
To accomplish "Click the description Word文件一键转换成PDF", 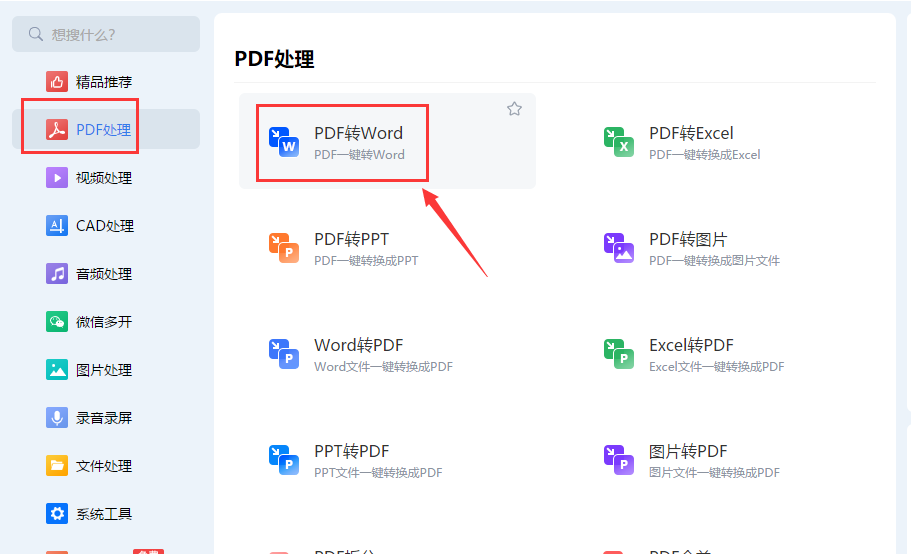I will tap(383, 367).
